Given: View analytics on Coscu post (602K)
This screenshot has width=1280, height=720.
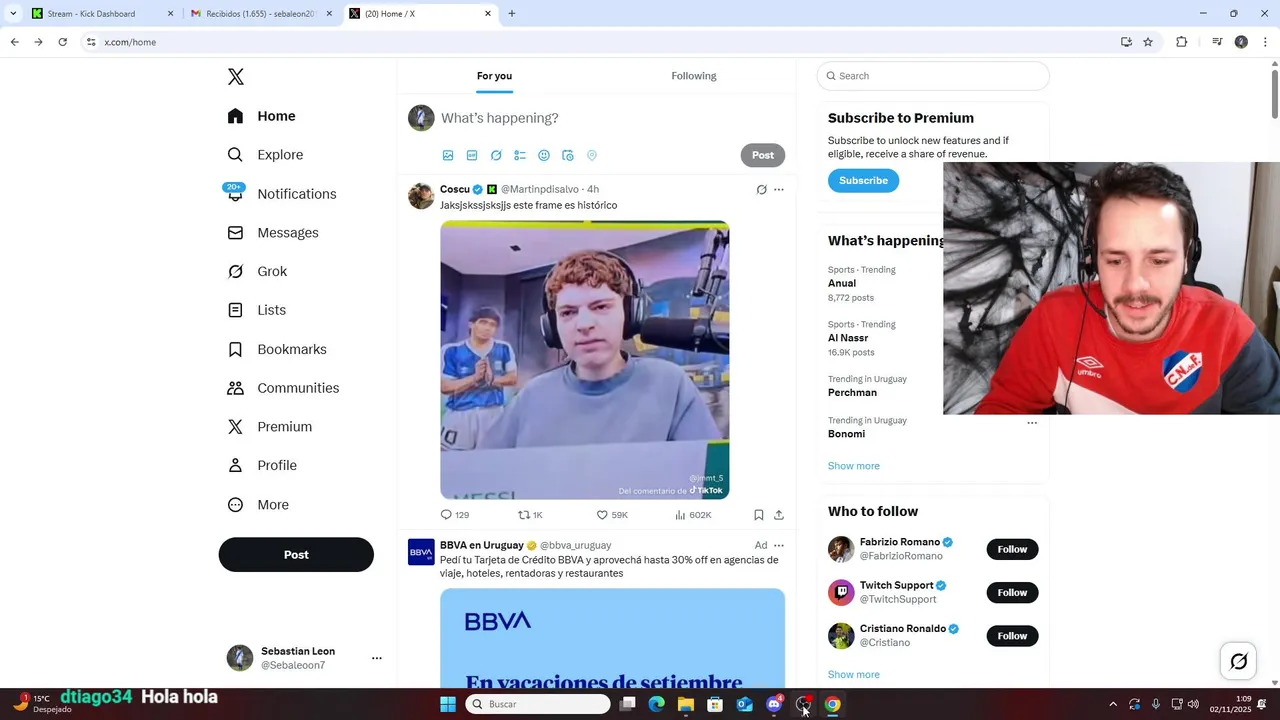Looking at the screenshot, I should (x=693, y=515).
